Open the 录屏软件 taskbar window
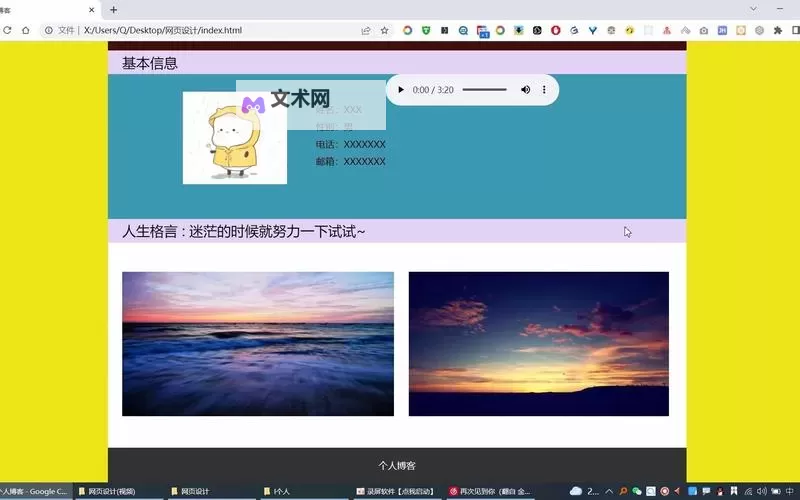800x500 pixels. point(397,491)
